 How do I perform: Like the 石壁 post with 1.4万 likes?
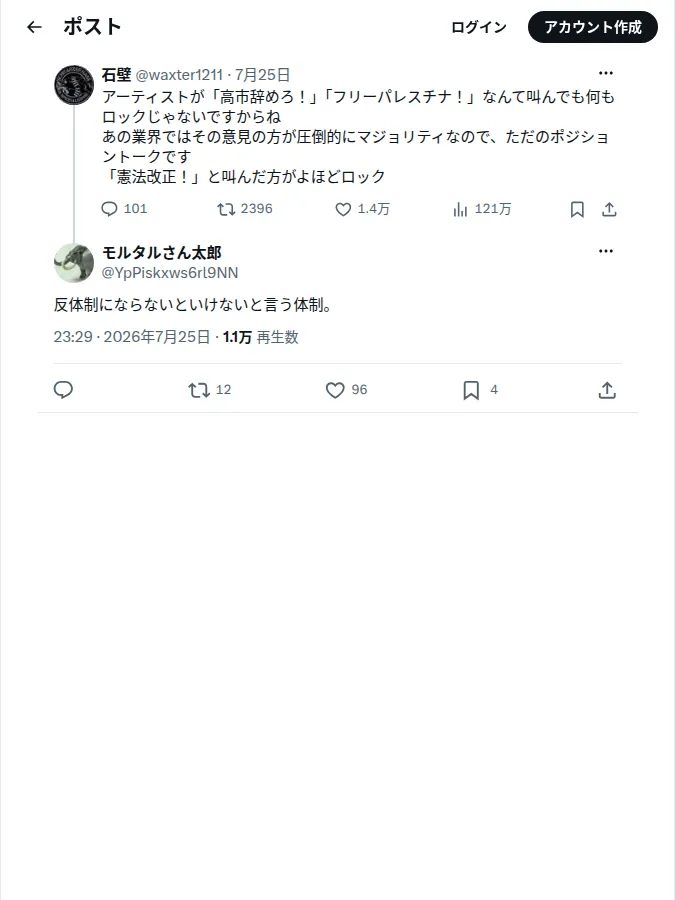343,209
